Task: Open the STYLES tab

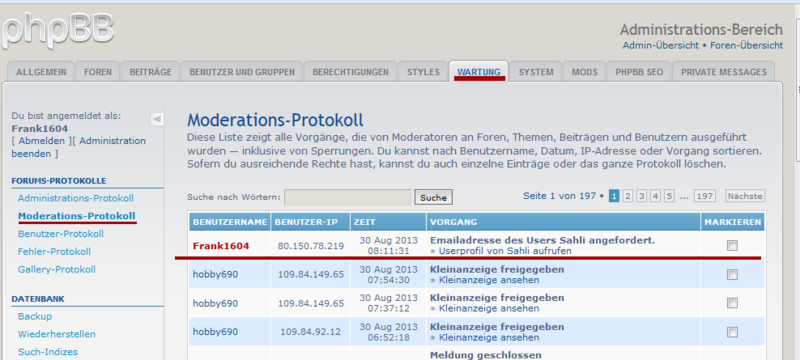Action: coord(423,72)
